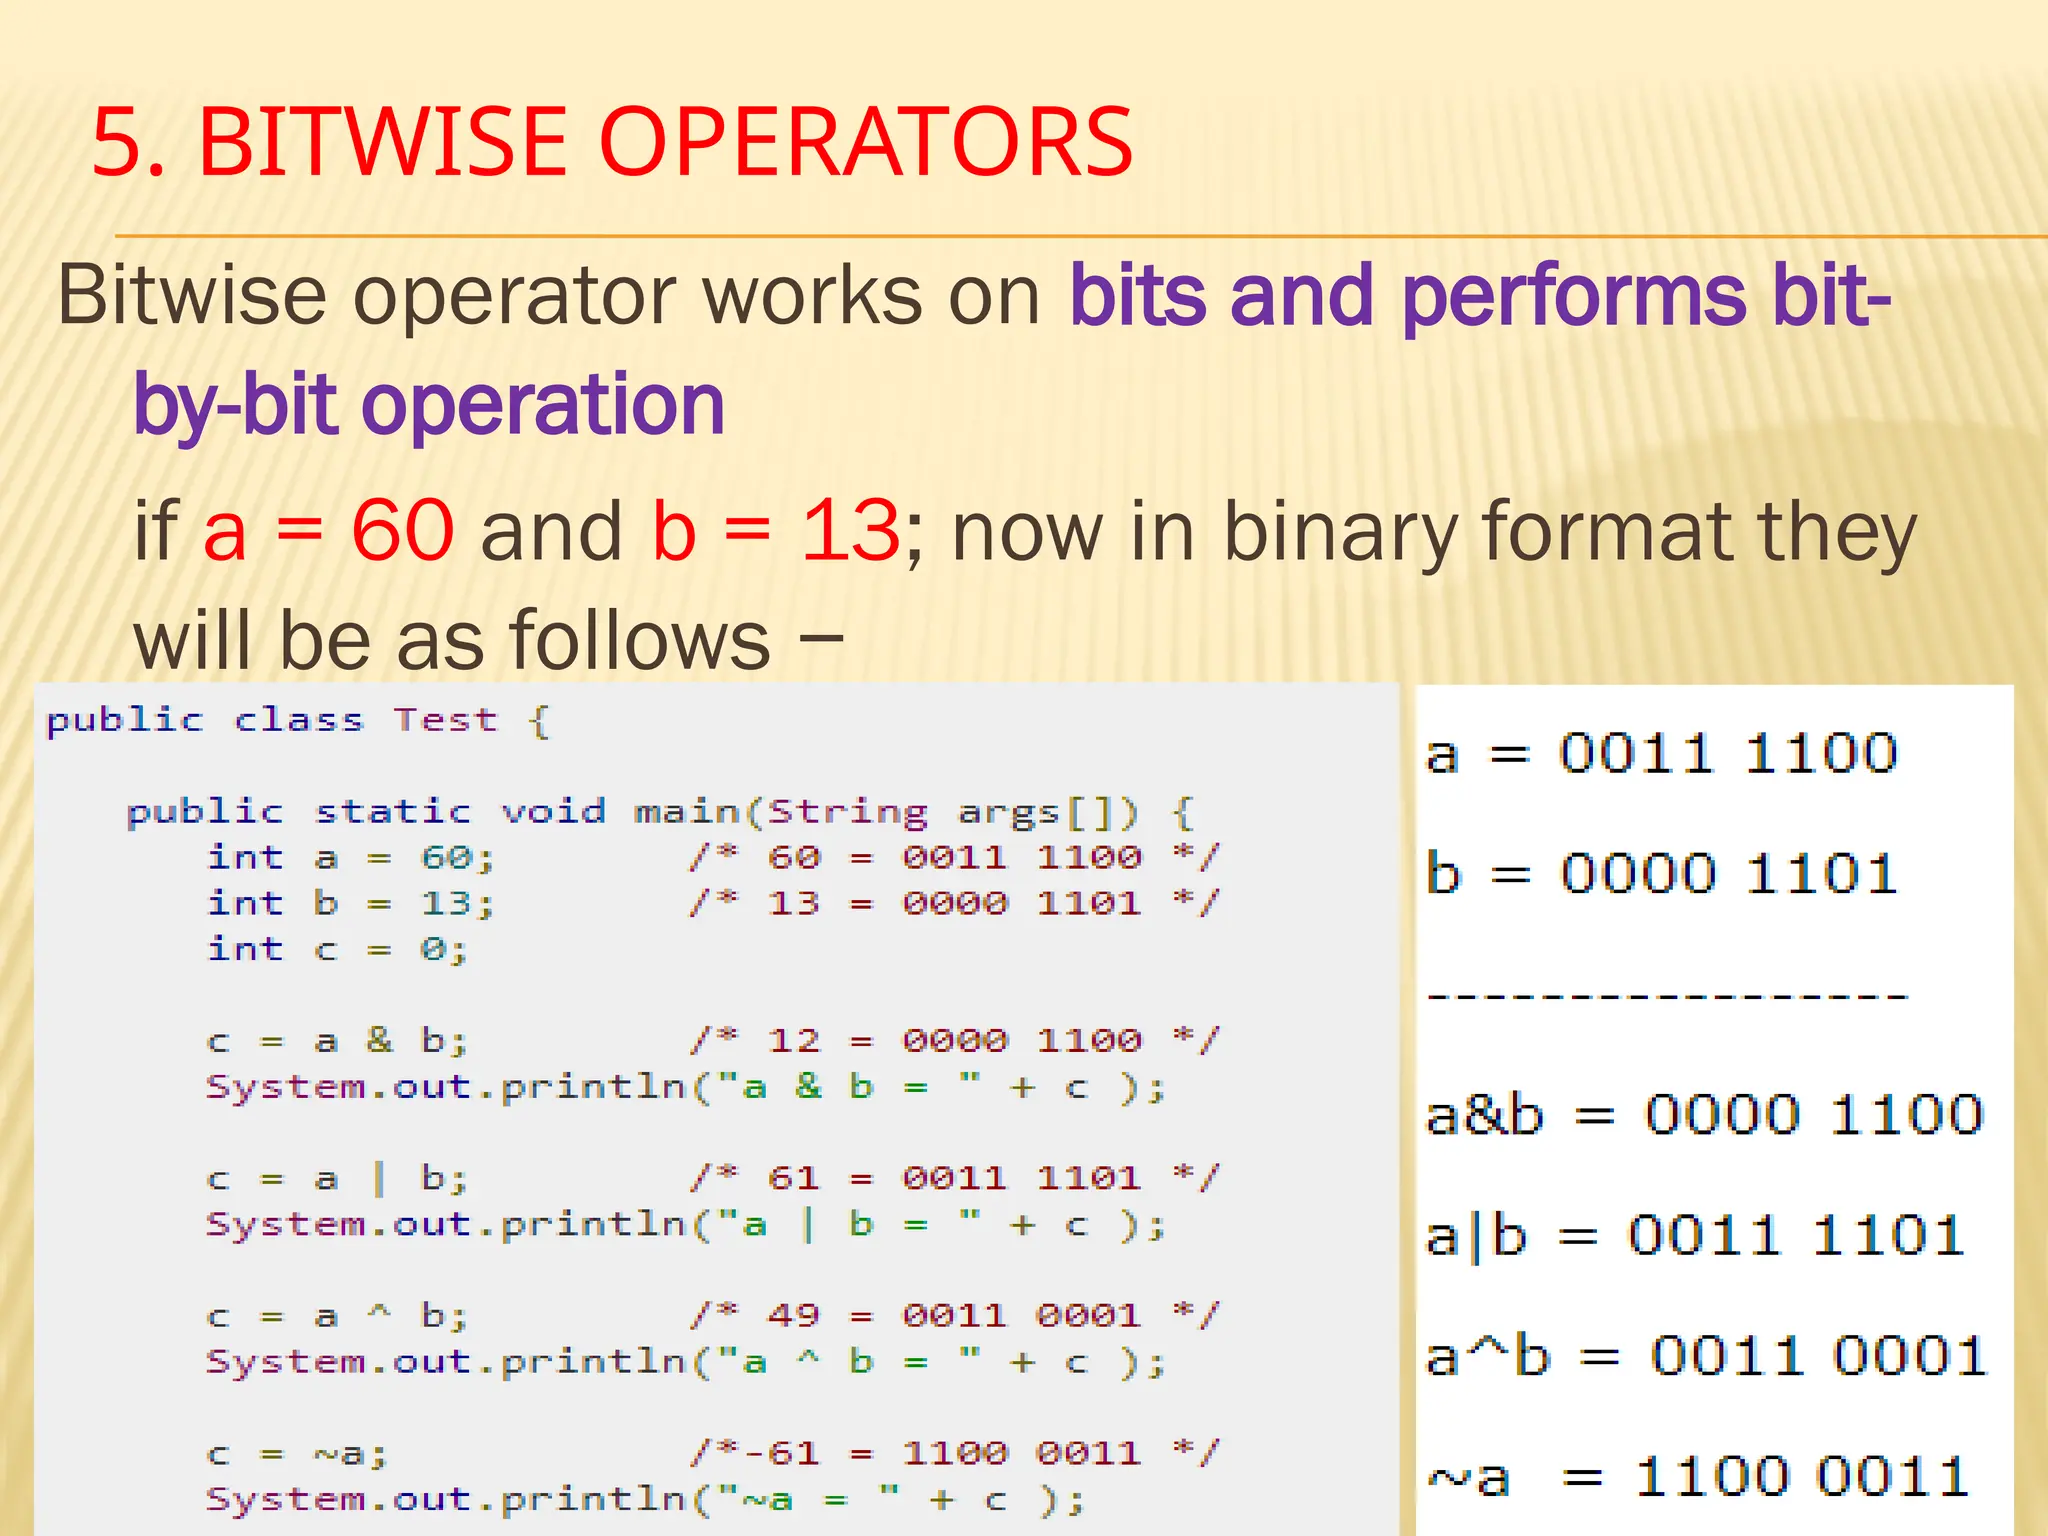Image resolution: width=2048 pixels, height=1536 pixels.
Task: Click the result '~a = 1100 0011'
Action: coord(1697,1477)
